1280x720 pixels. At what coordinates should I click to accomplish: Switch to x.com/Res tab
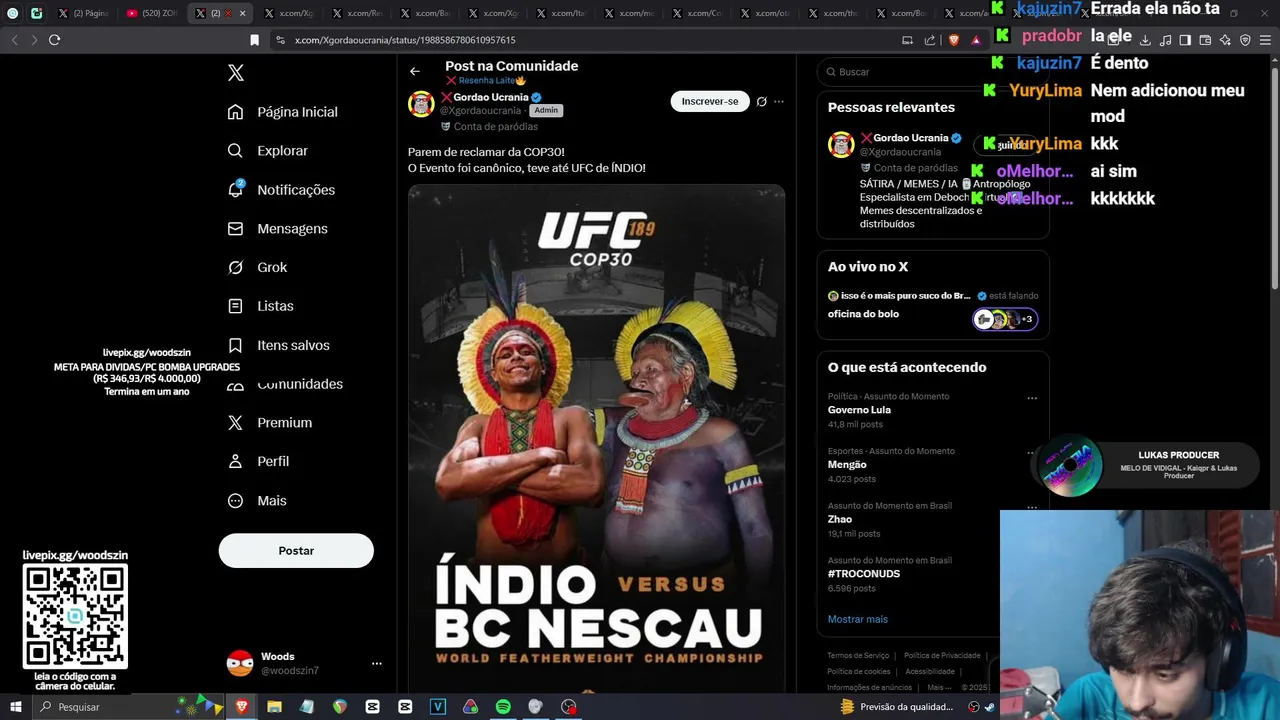357,13
